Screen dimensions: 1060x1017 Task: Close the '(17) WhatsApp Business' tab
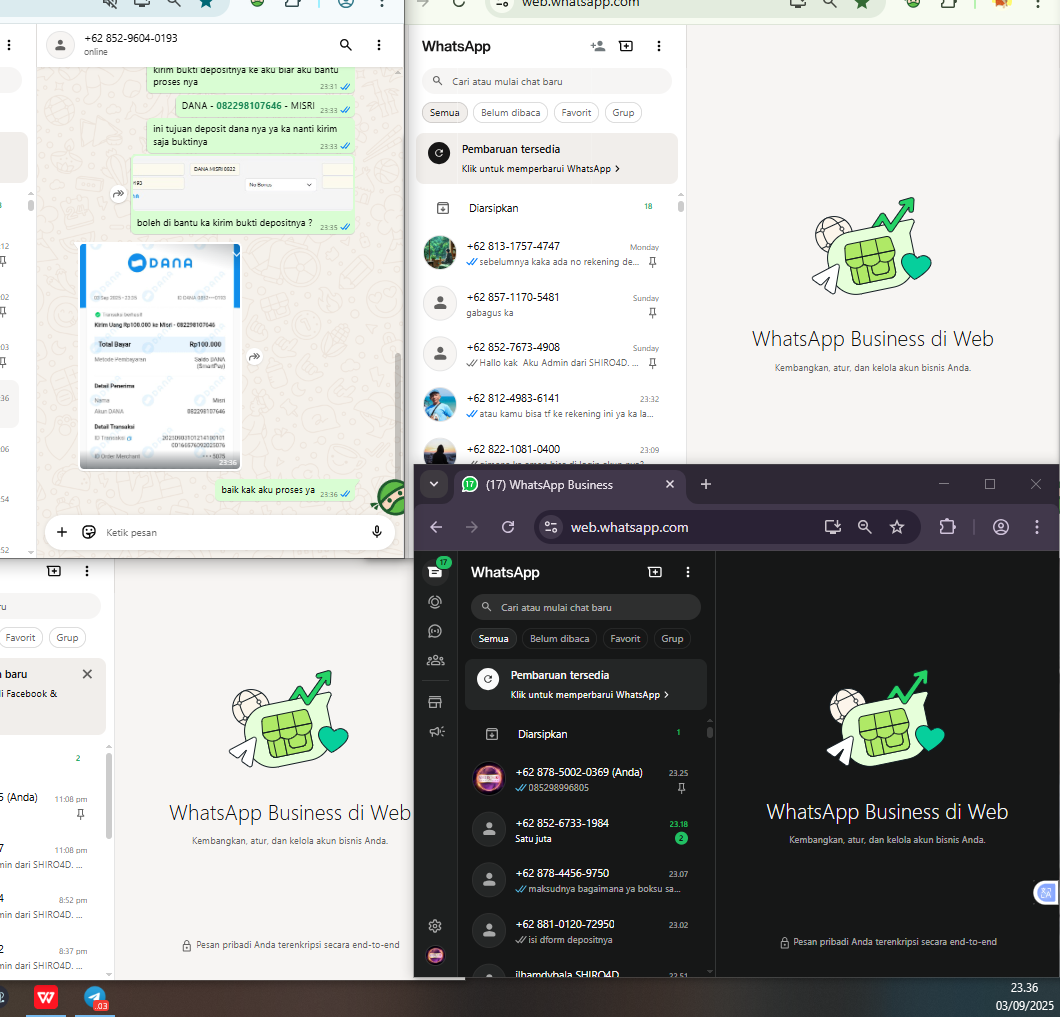(x=670, y=484)
